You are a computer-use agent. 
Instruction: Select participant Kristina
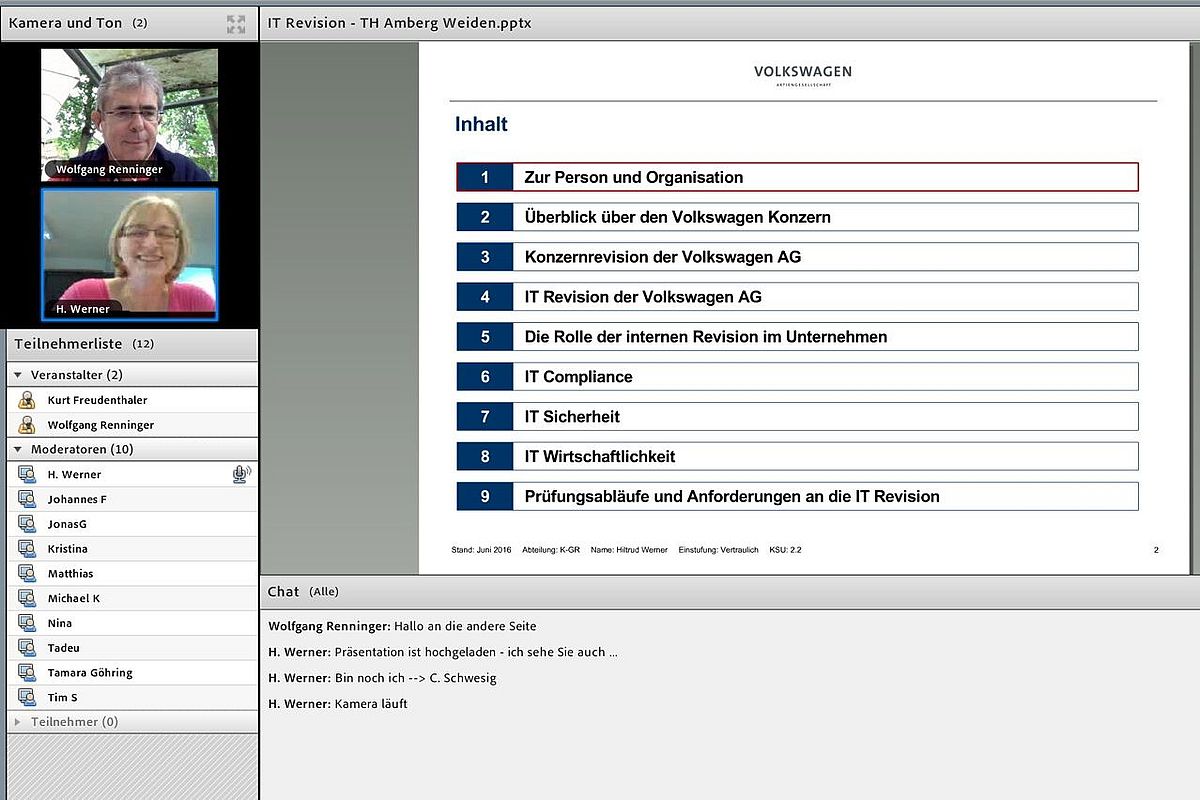pyautogui.click(x=132, y=549)
